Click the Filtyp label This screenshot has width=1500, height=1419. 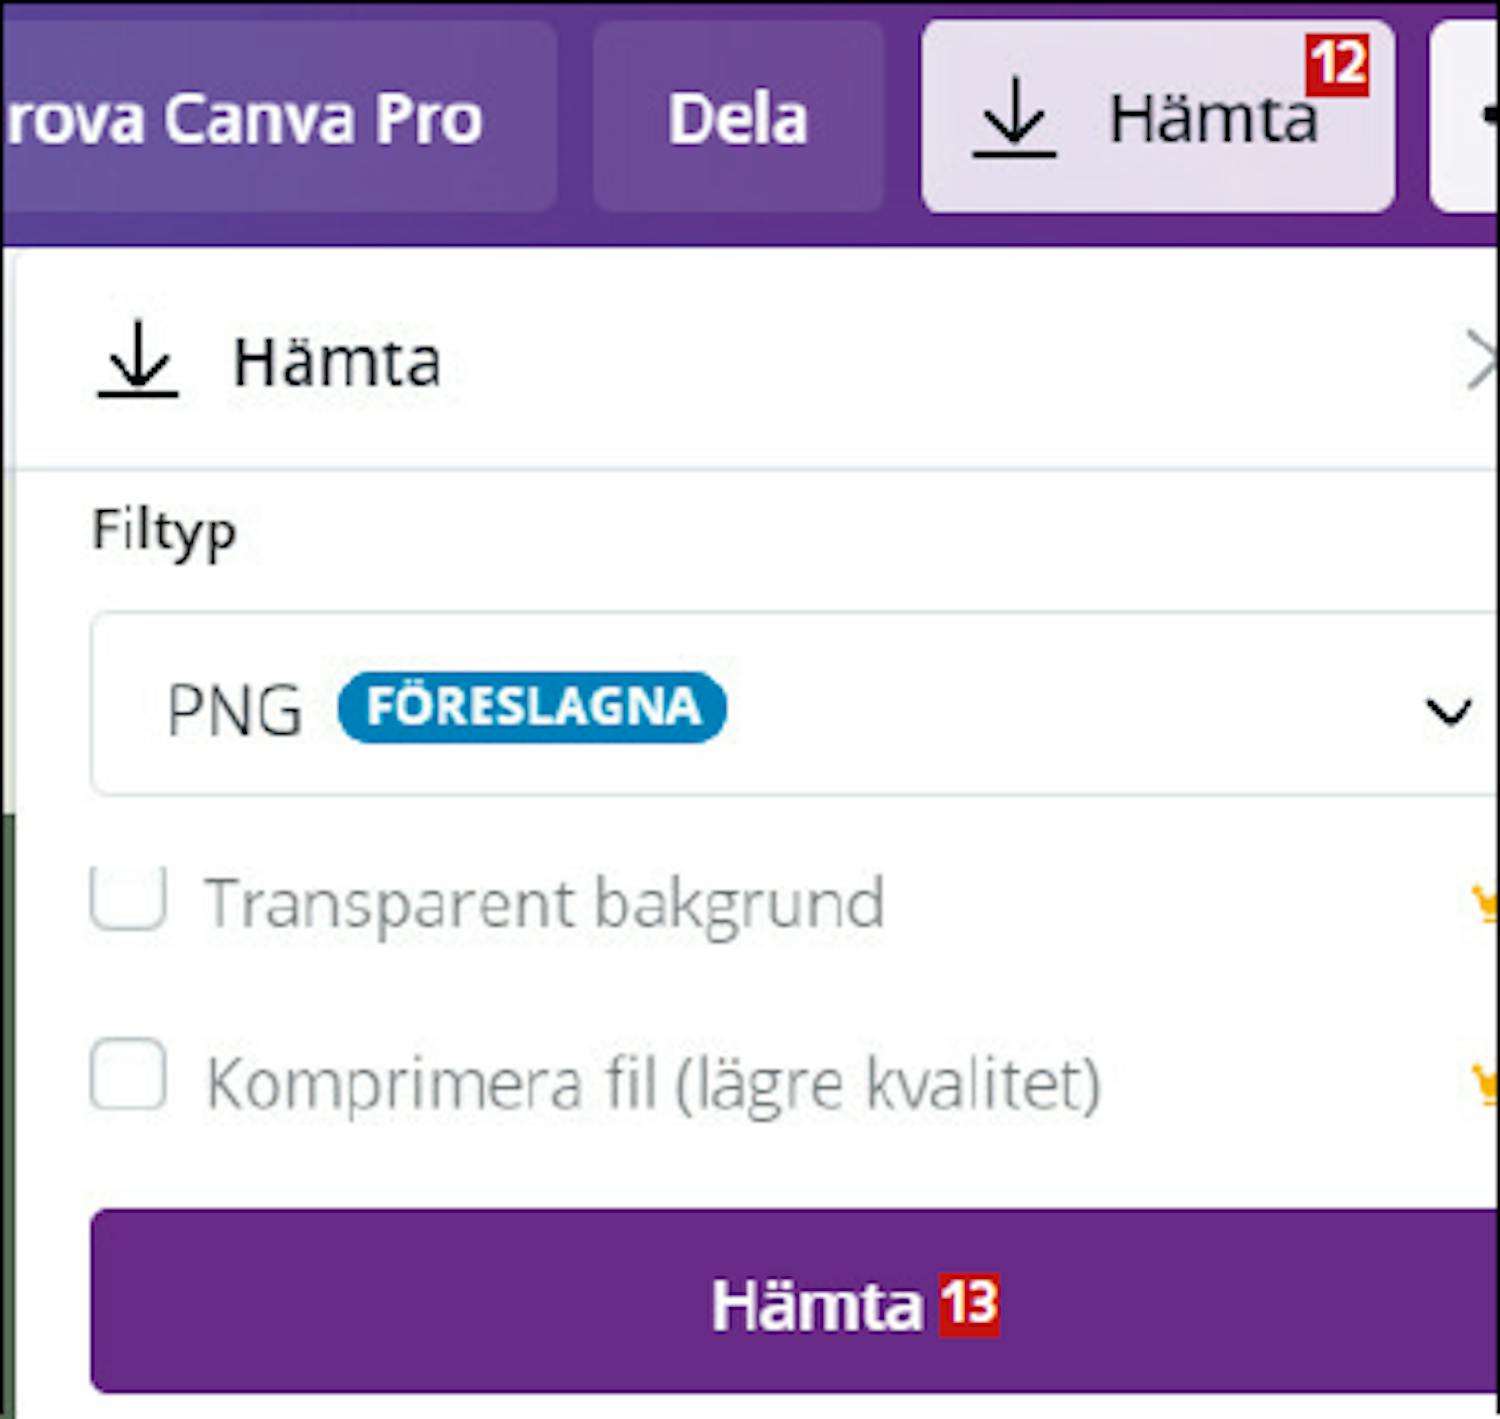click(164, 529)
